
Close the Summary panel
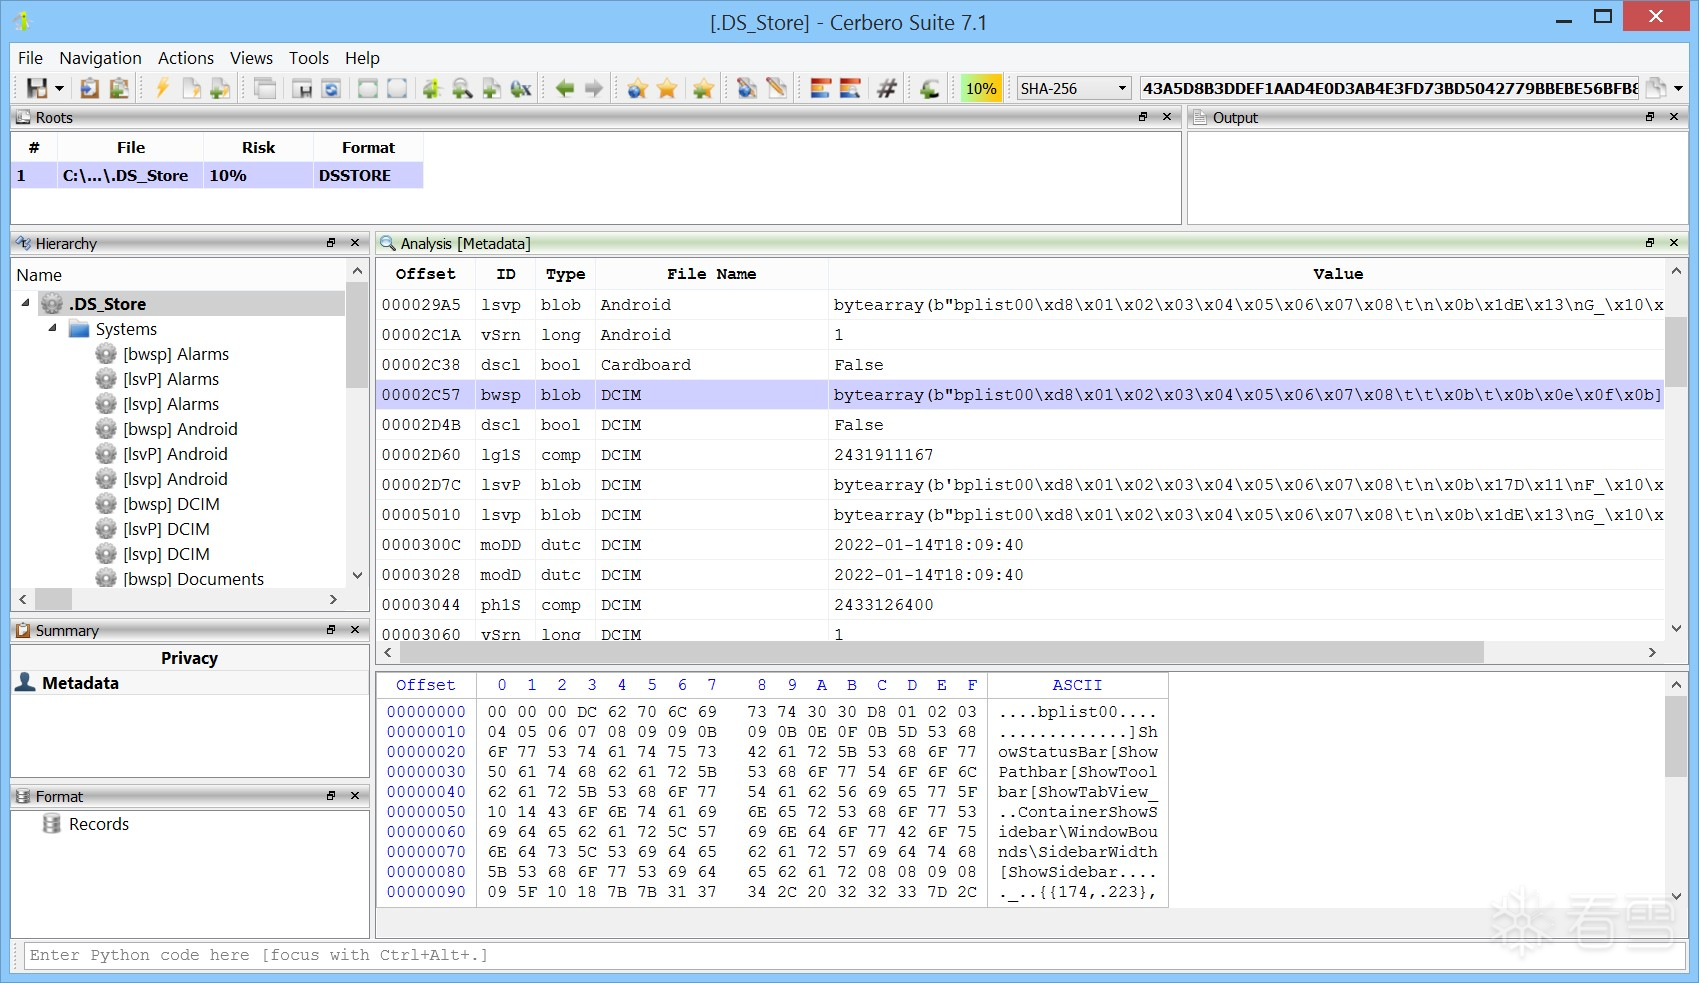[x=355, y=630]
